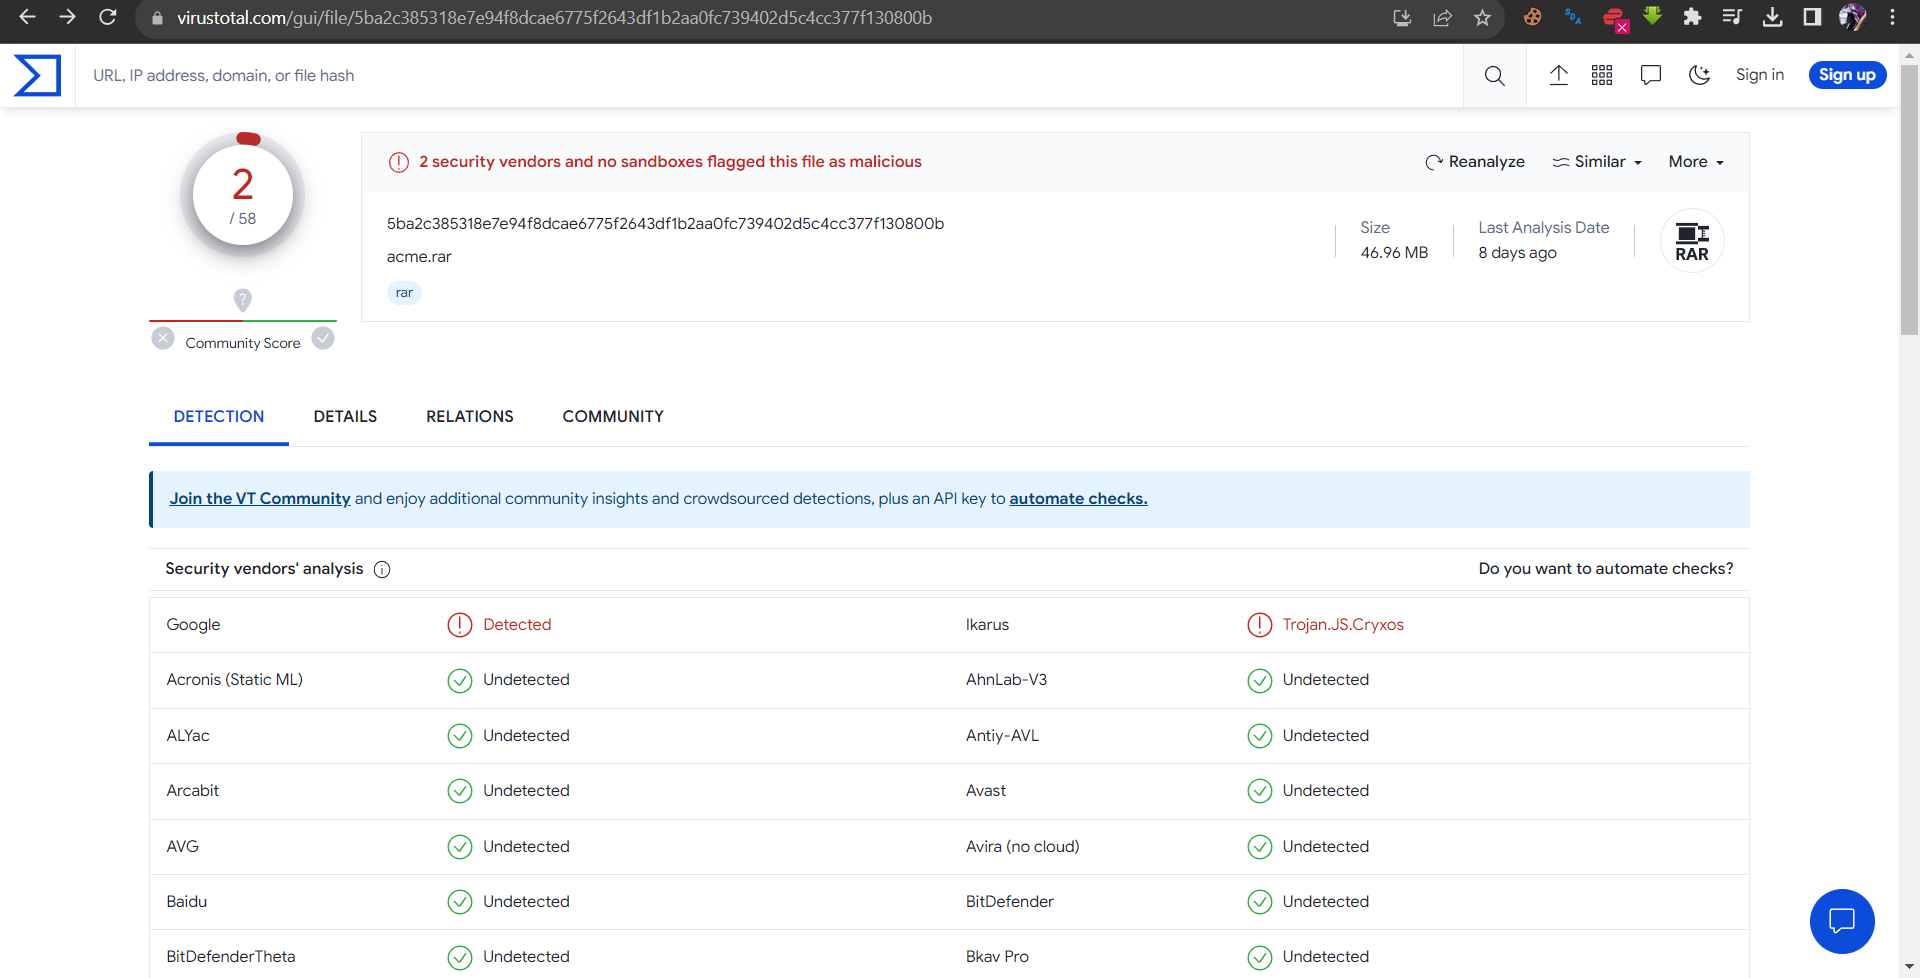
Task: Expand the More dropdown
Action: (1696, 162)
